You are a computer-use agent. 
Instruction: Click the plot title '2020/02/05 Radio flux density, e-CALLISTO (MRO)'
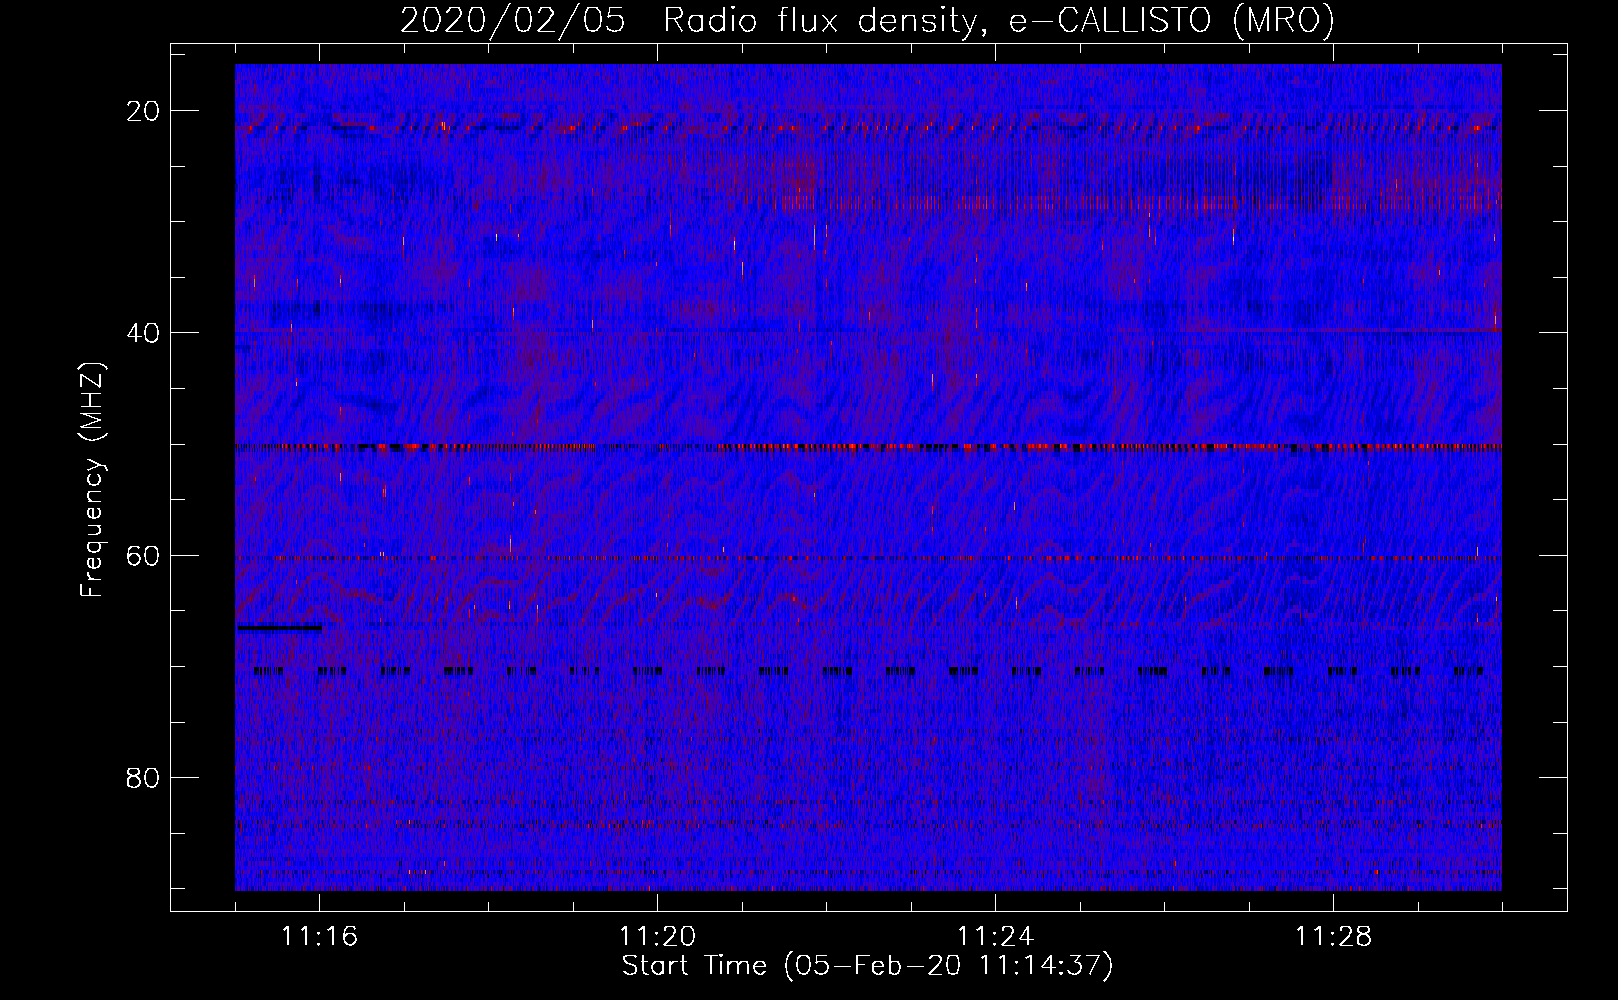tap(867, 20)
